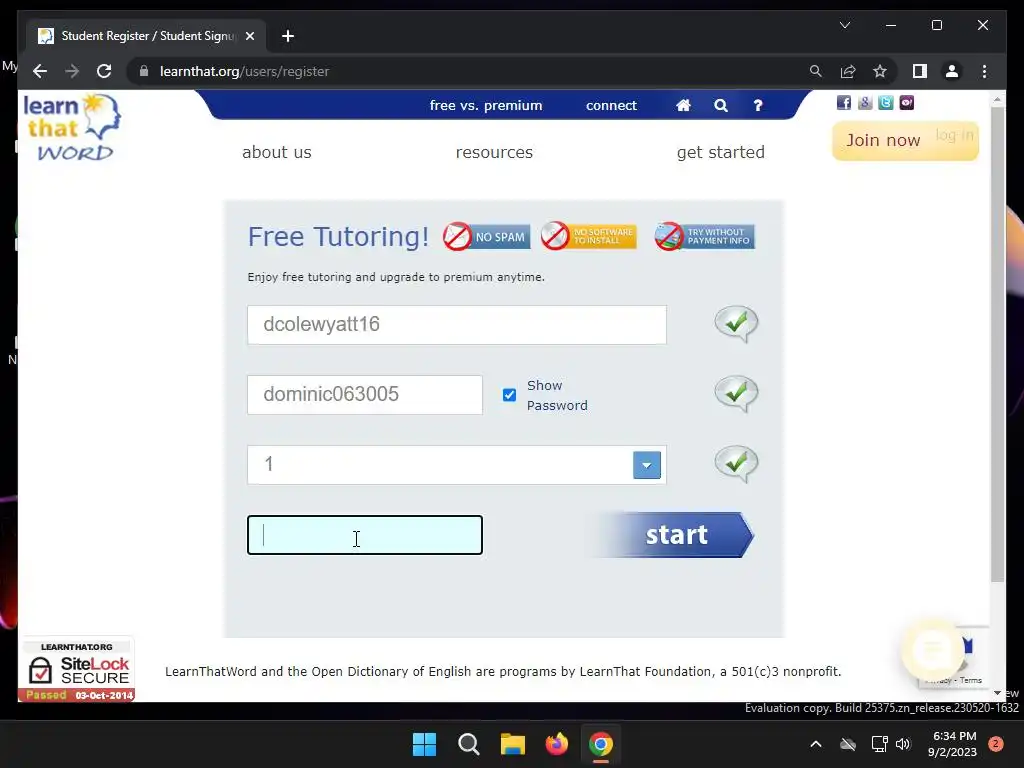The width and height of the screenshot is (1024, 768).
Task: Click the reCAPTCHA Terms link
Action: click(970, 680)
